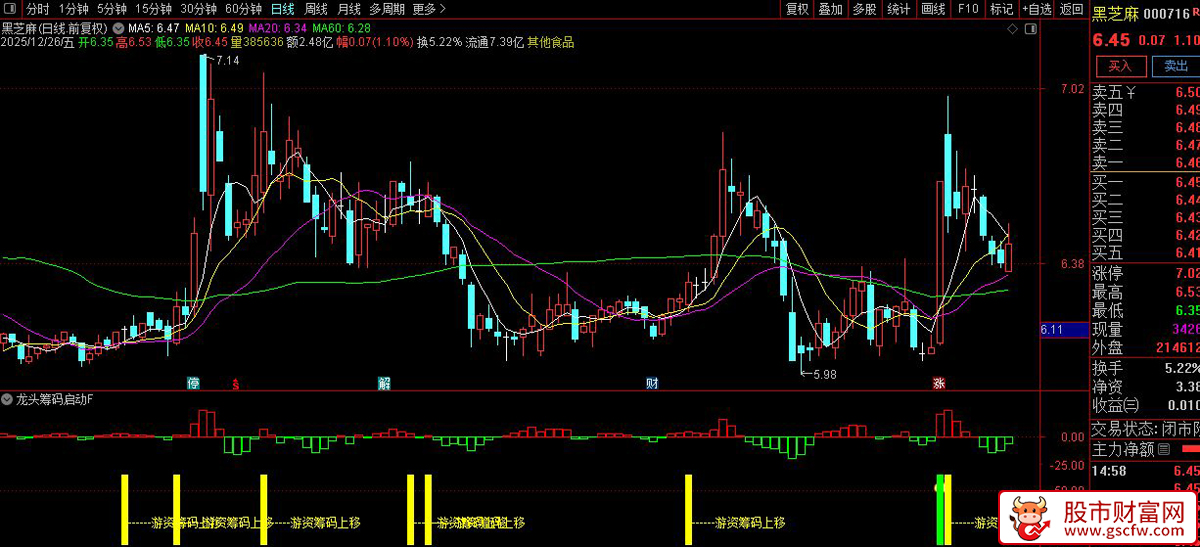Switch to the 30分钟 period tab
1200x547 pixels.
pyautogui.click(x=198, y=9)
